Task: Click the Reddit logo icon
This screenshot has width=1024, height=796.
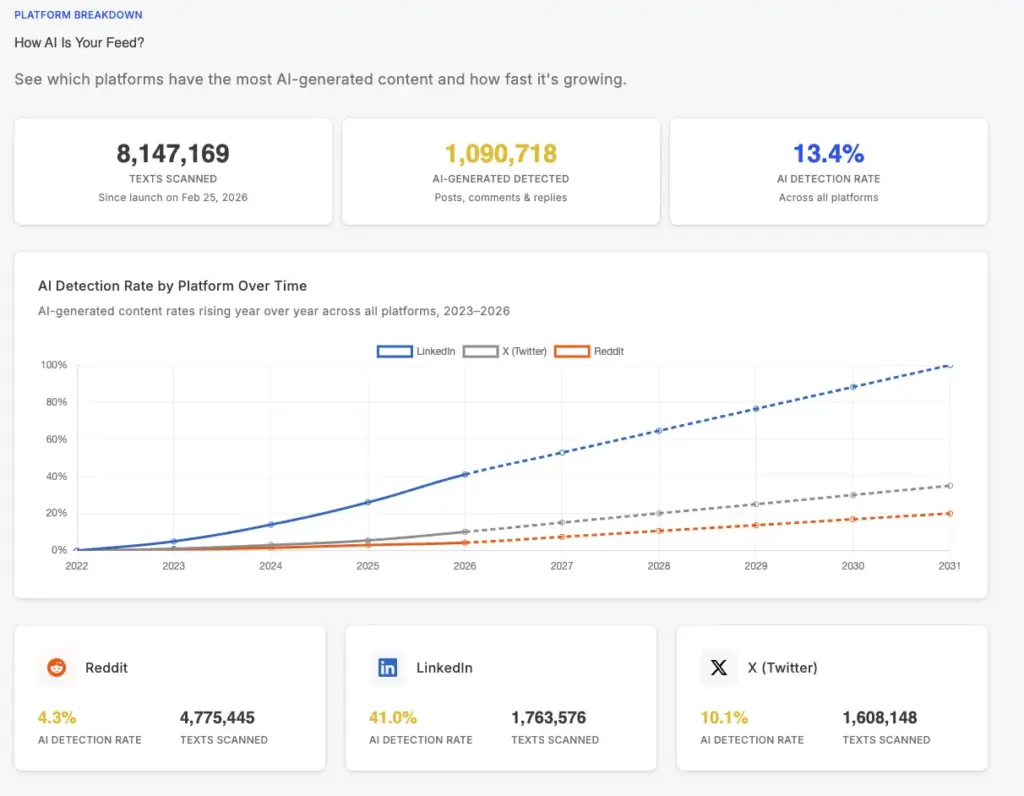Action: (57, 668)
